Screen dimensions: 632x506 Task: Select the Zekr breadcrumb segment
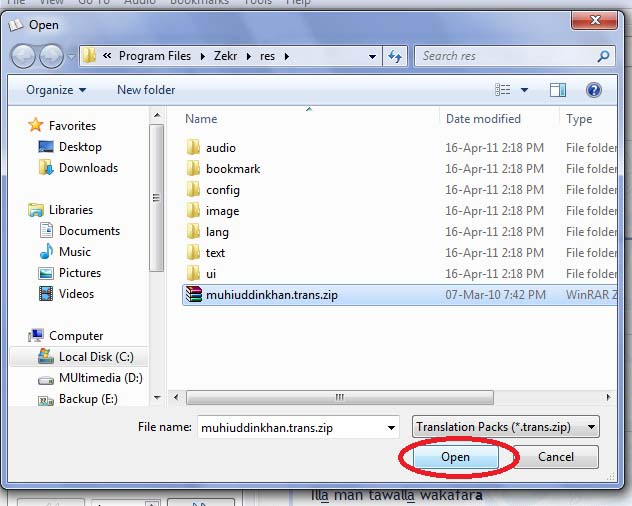click(x=225, y=56)
